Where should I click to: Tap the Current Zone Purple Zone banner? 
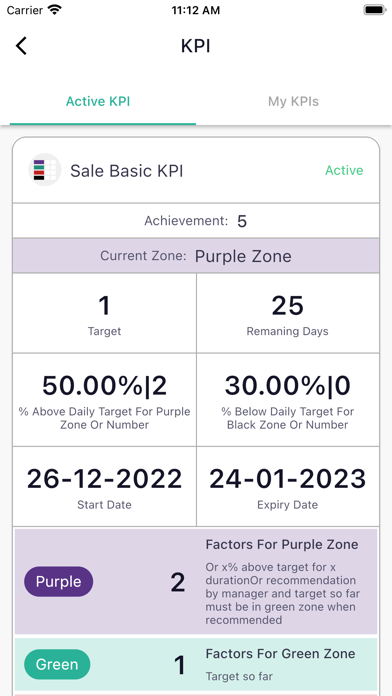pyautogui.click(x=196, y=256)
